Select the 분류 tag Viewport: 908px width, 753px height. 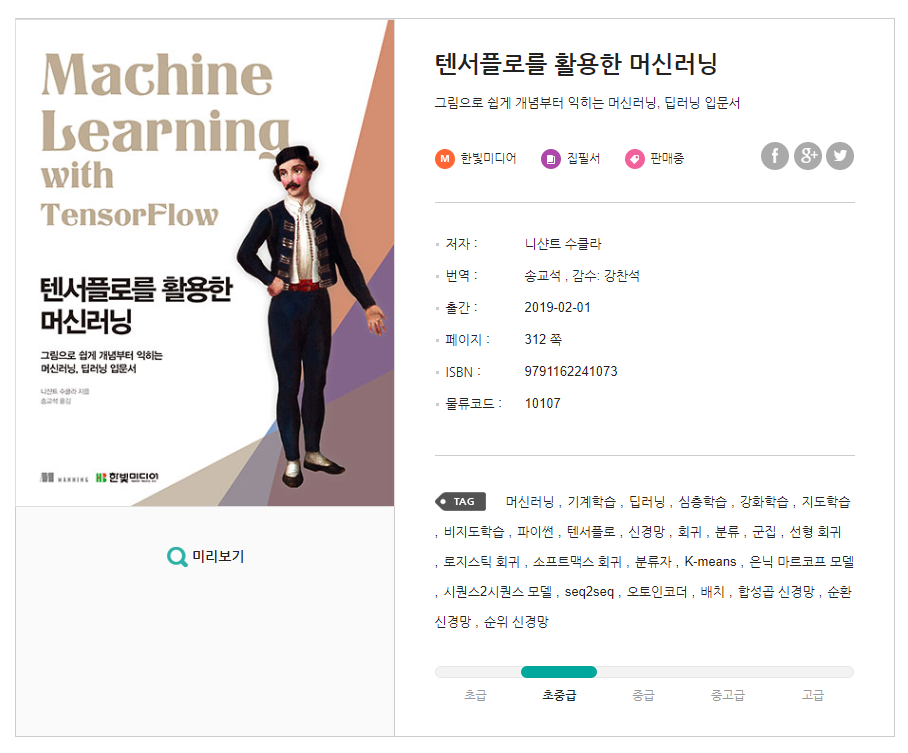[727, 532]
